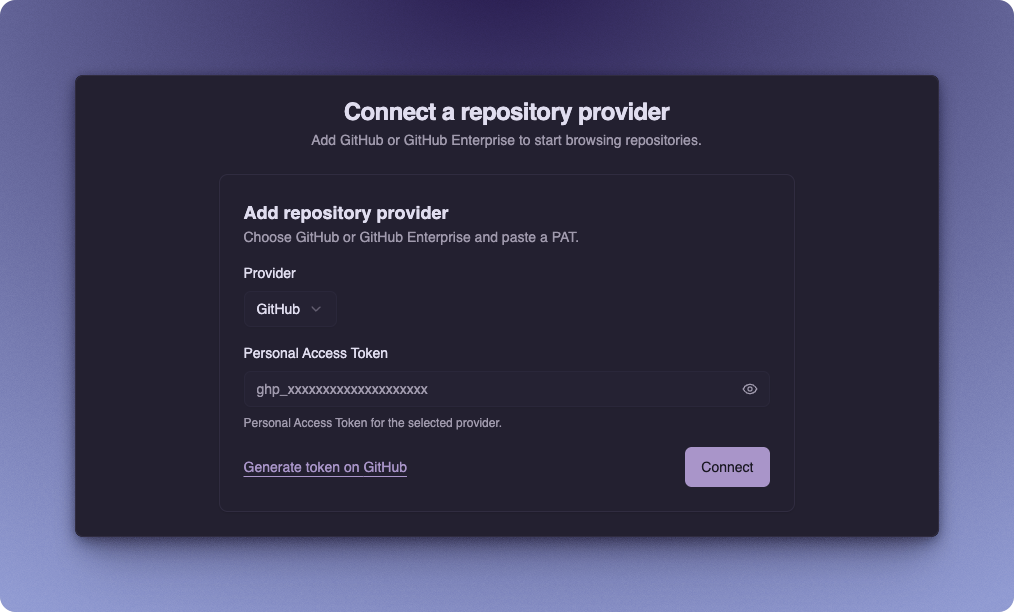Click the 'Add repository provider' card title
Image resolution: width=1014 pixels, height=612 pixels.
pos(346,213)
